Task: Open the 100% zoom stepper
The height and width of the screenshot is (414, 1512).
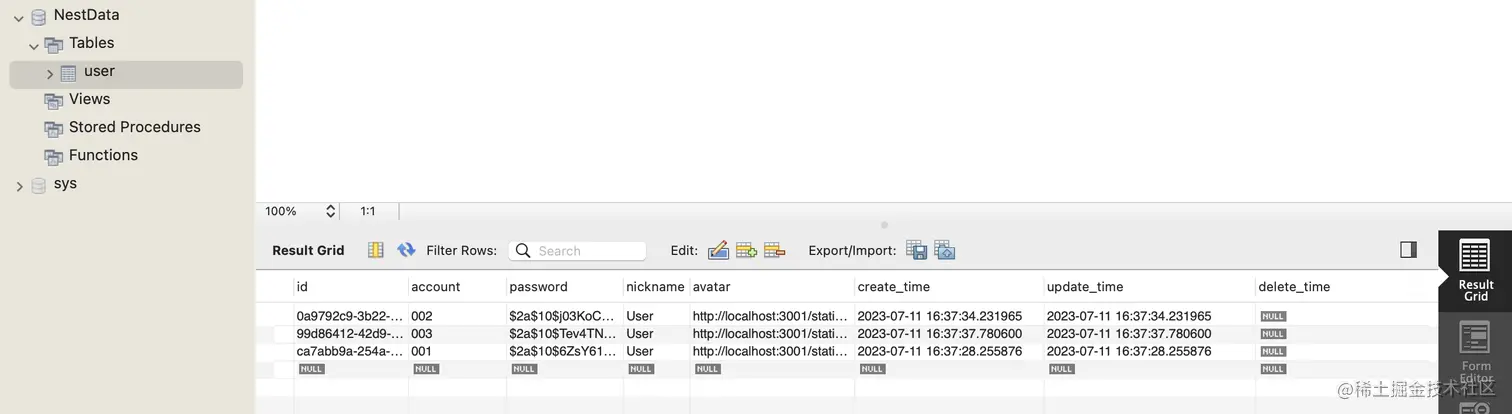Action: coord(330,211)
